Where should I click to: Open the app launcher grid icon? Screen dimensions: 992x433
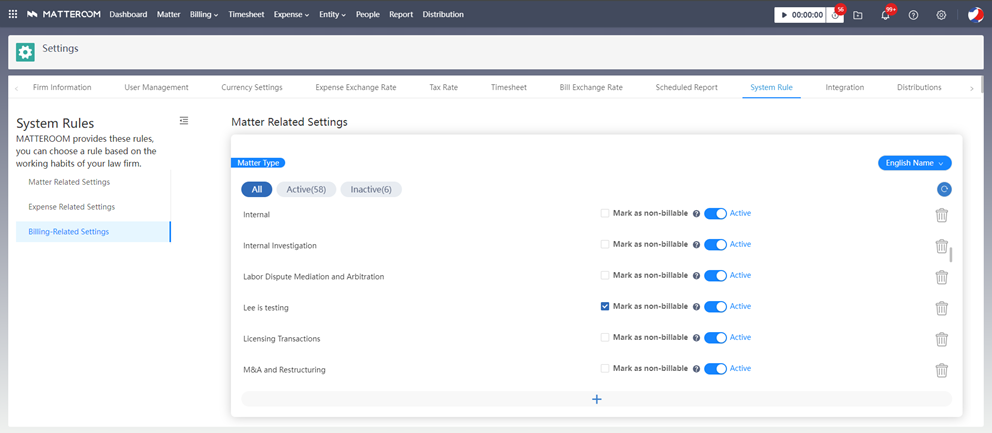13,15
